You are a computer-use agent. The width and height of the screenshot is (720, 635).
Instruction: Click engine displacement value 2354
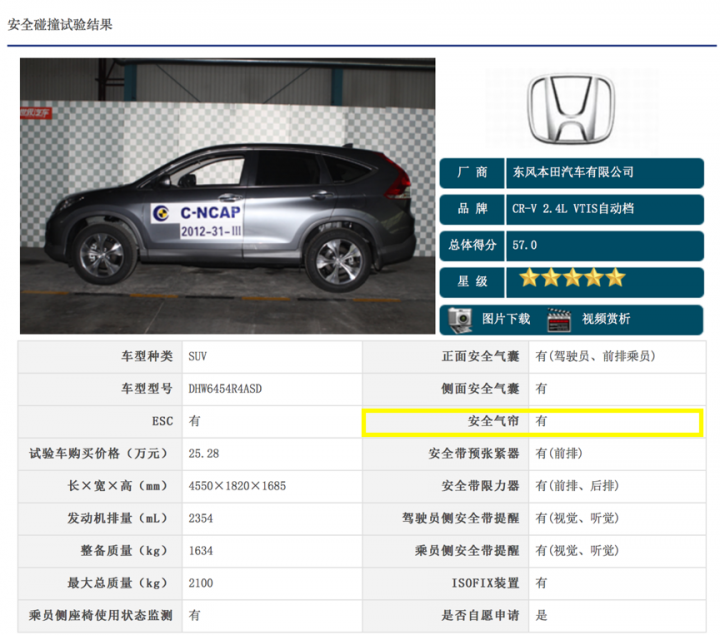click(x=201, y=518)
